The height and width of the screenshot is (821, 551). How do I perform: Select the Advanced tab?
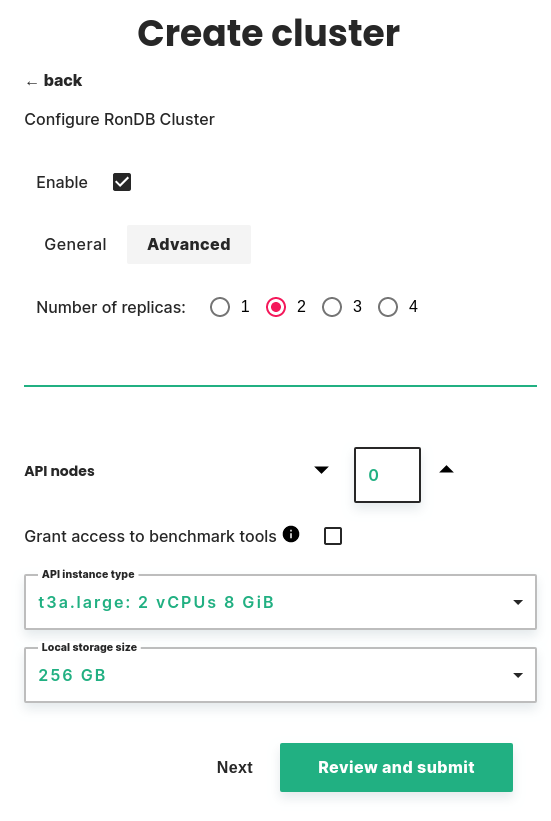pyautogui.click(x=189, y=245)
